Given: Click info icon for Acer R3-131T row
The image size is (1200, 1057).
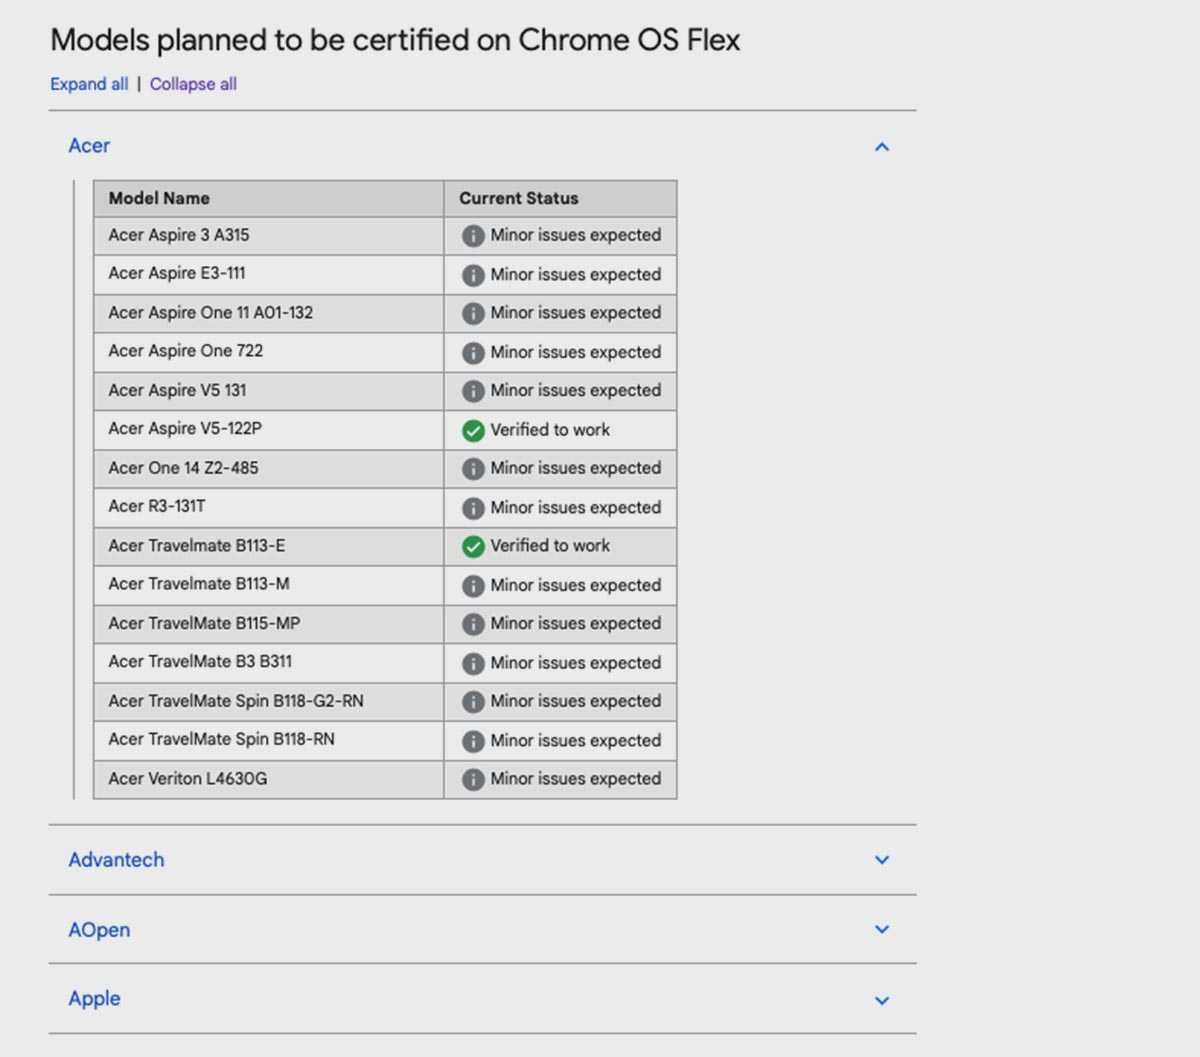Looking at the screenshot, I should (x=473, y=508).
